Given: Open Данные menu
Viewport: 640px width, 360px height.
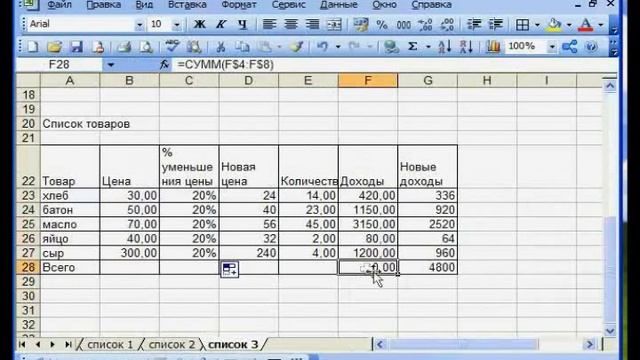Looking at the screenshot, I should tap(339, 5).
